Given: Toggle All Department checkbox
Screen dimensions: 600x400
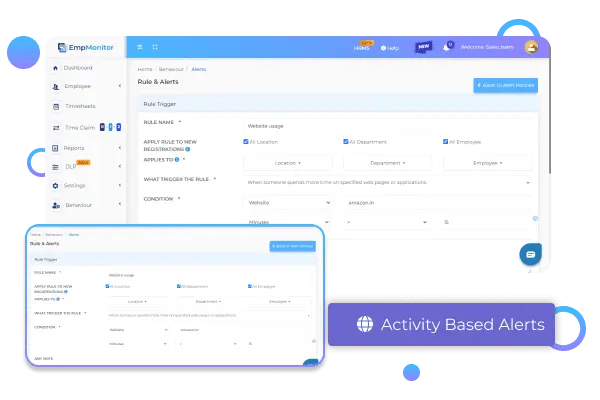Looking at the screenshot, I should tap(346, 142).
